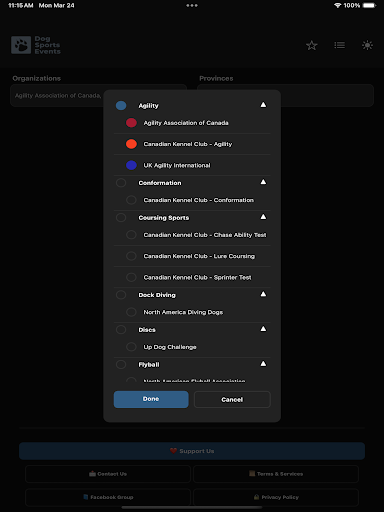This screenshot has width=384, height=512.
Task: Open the Privacy Policy link
Action: pyautogui.click(x=276, y=497)
